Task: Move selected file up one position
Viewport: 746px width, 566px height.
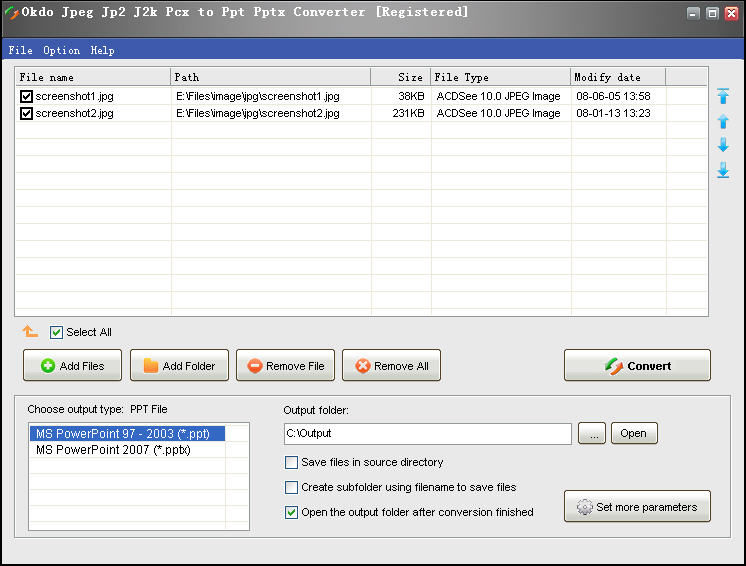Action: click(723, 121)
